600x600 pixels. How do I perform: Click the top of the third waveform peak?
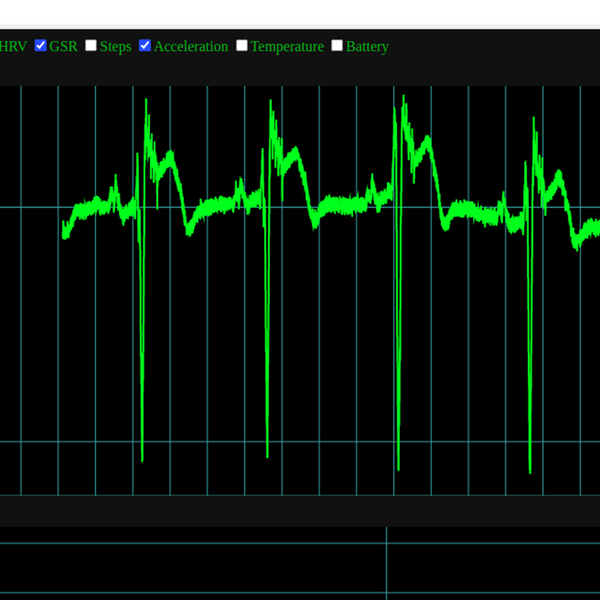coord(402,96)
